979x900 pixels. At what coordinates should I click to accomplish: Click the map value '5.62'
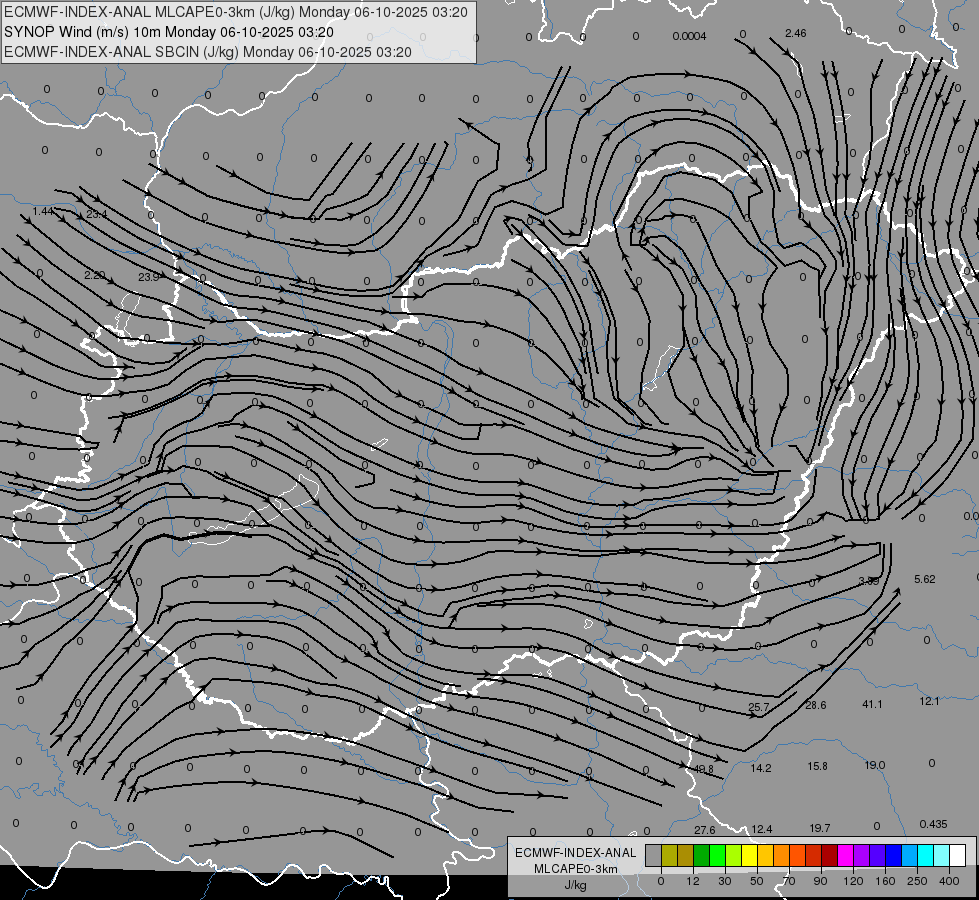[x=925, y=579]
